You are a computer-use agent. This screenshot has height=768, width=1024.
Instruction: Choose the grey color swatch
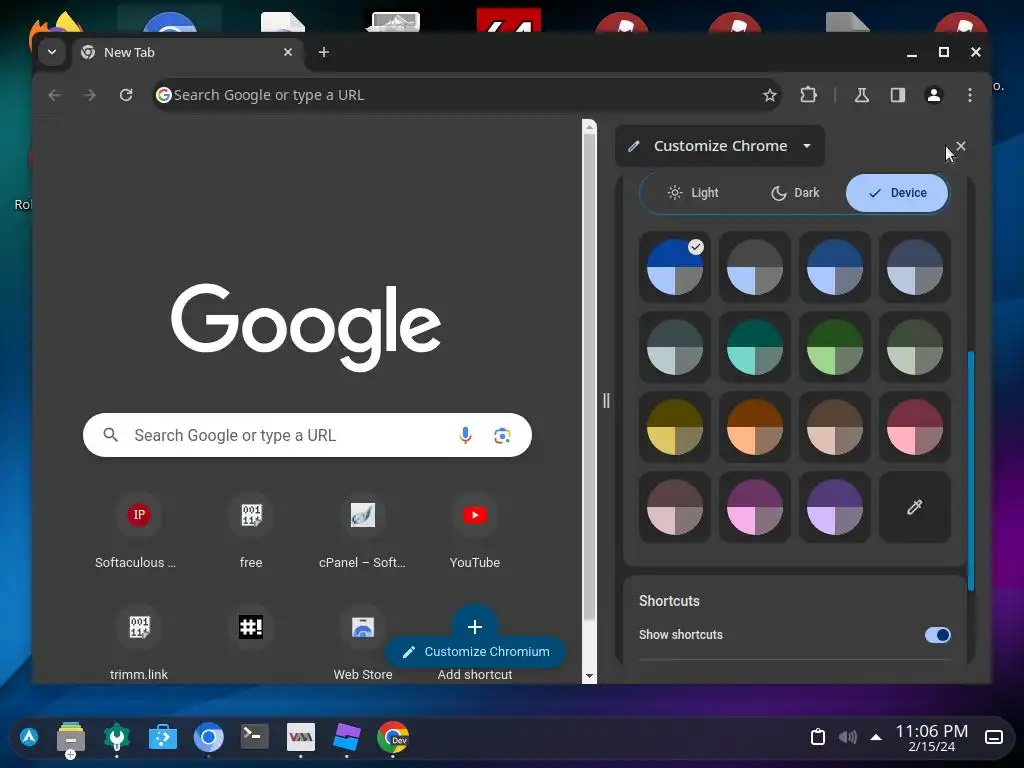[754, 266]
